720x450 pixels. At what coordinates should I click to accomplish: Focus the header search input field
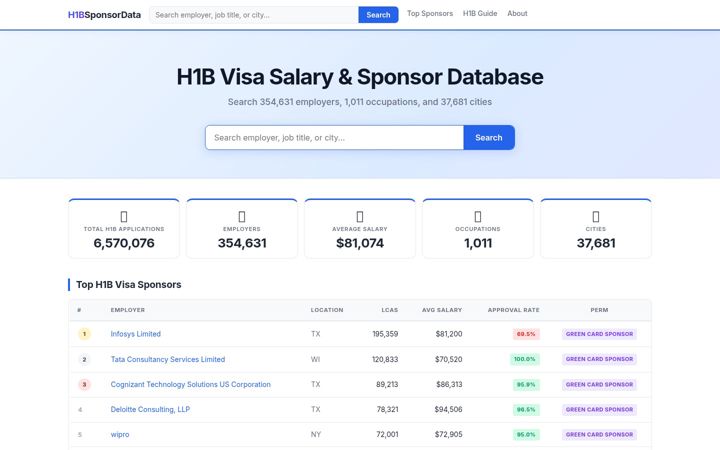pyautogui.click(x=254, y=15)
